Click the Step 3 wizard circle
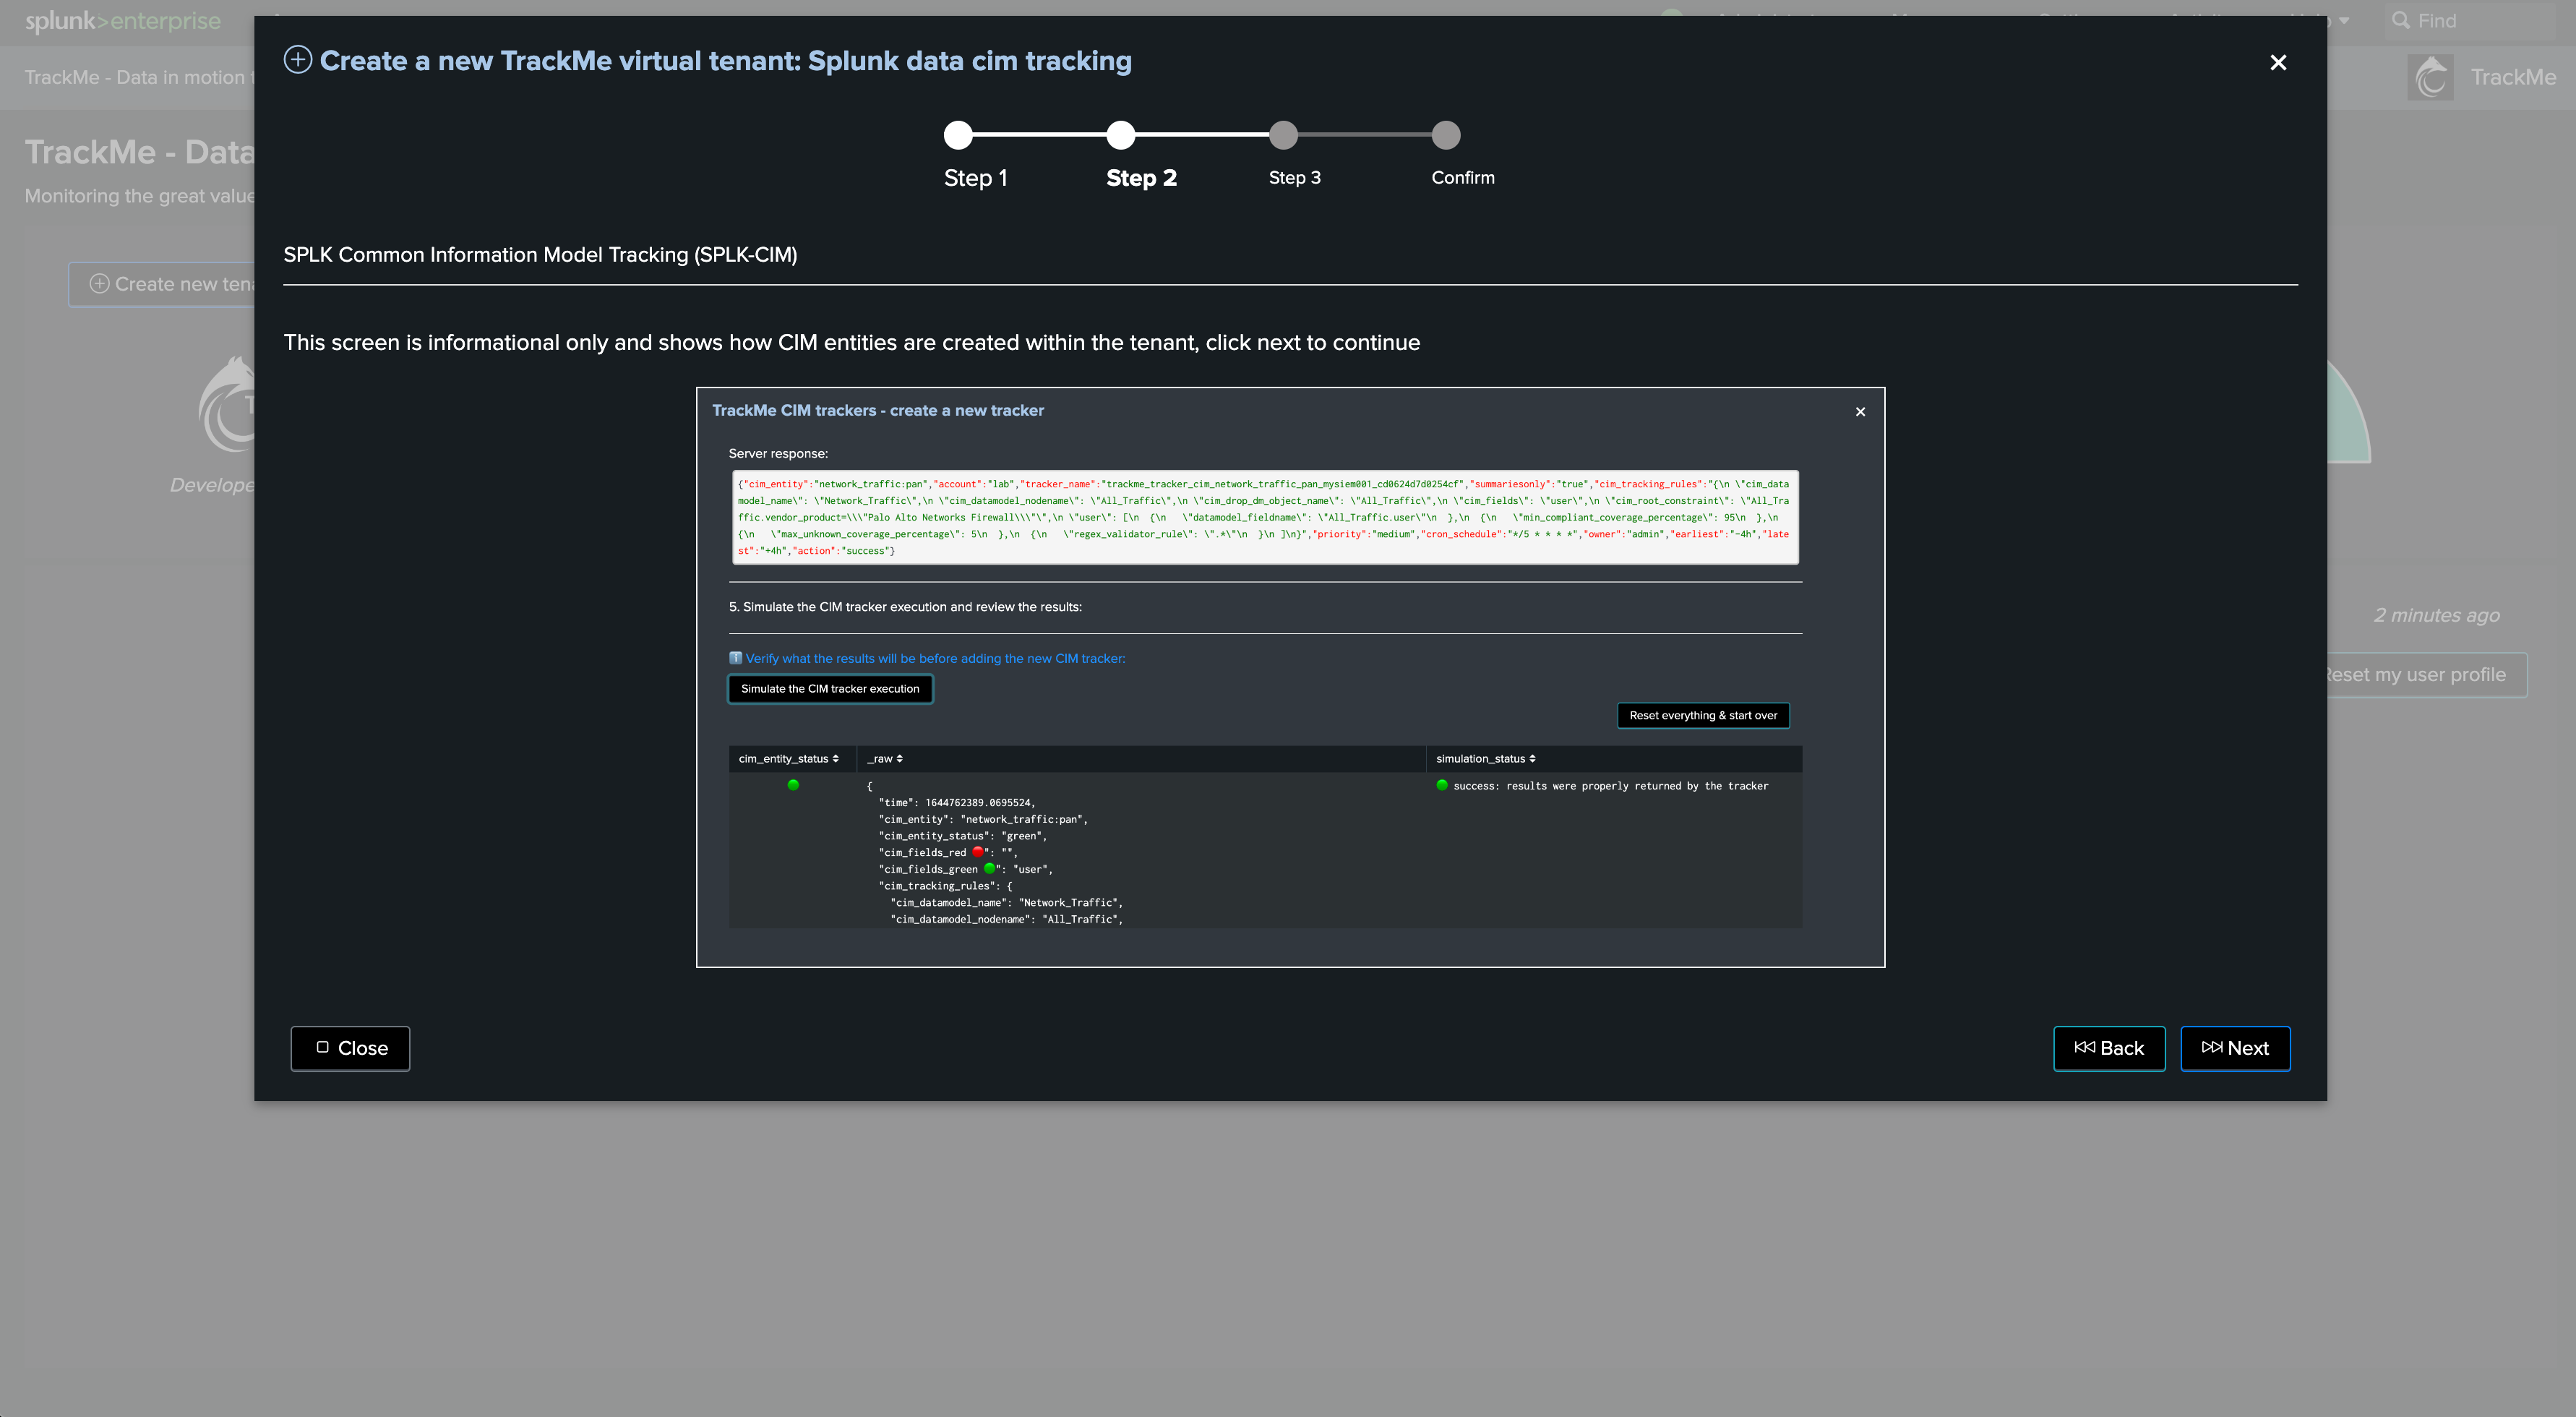The height and width of the screenshot is (1417, 2576). [1283, 135]
